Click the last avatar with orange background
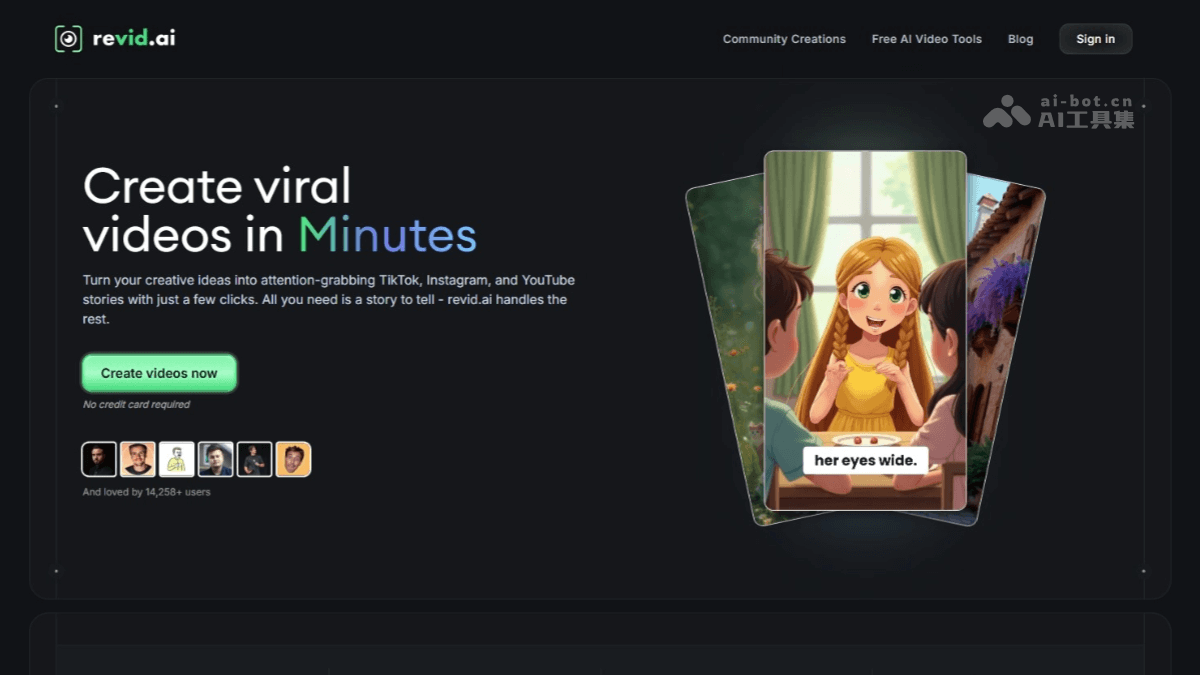Screen dimensions: 1200x675 (293, 459)
